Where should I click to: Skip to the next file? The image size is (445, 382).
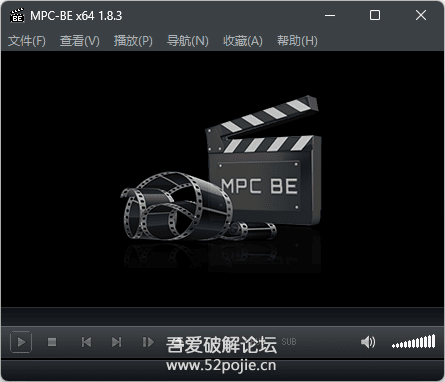(116, 342)
